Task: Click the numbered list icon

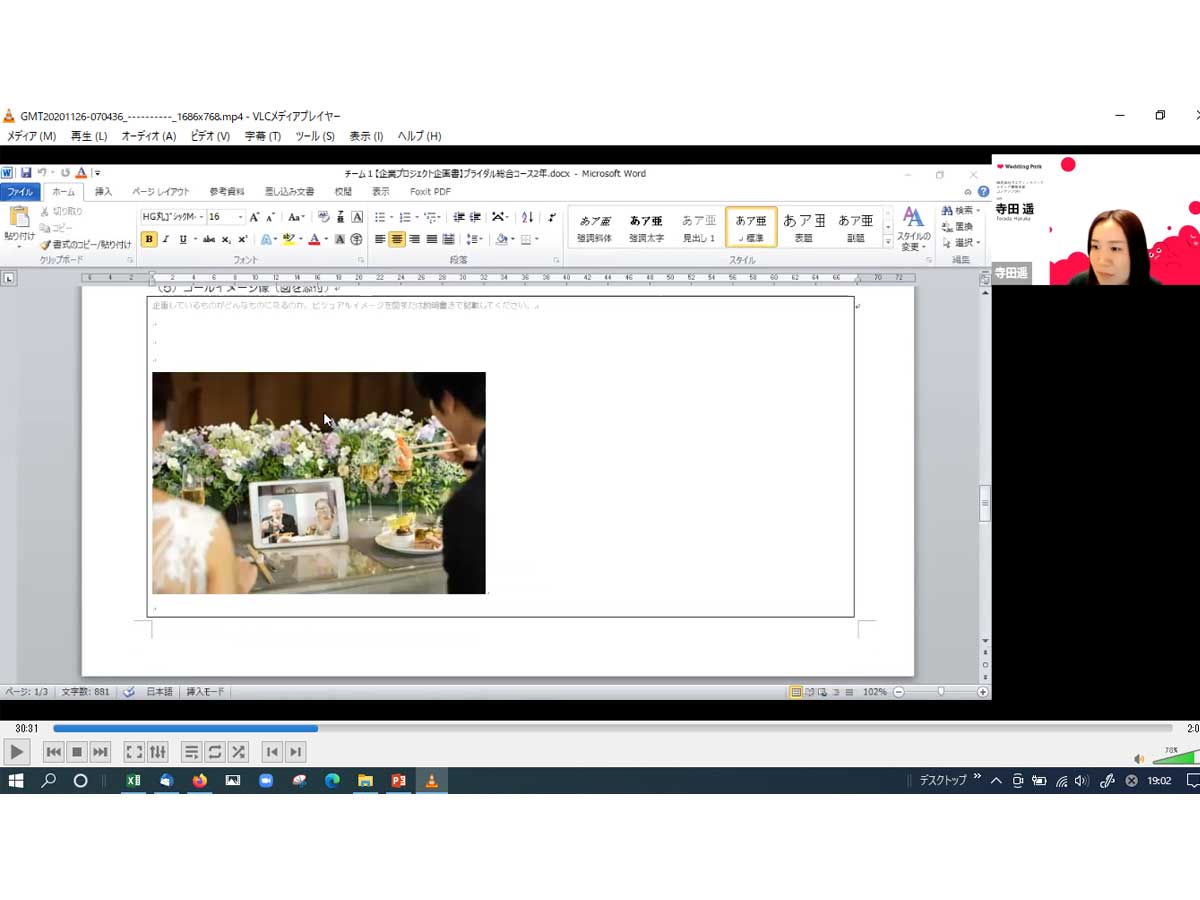Action: (x=407, y=217)
